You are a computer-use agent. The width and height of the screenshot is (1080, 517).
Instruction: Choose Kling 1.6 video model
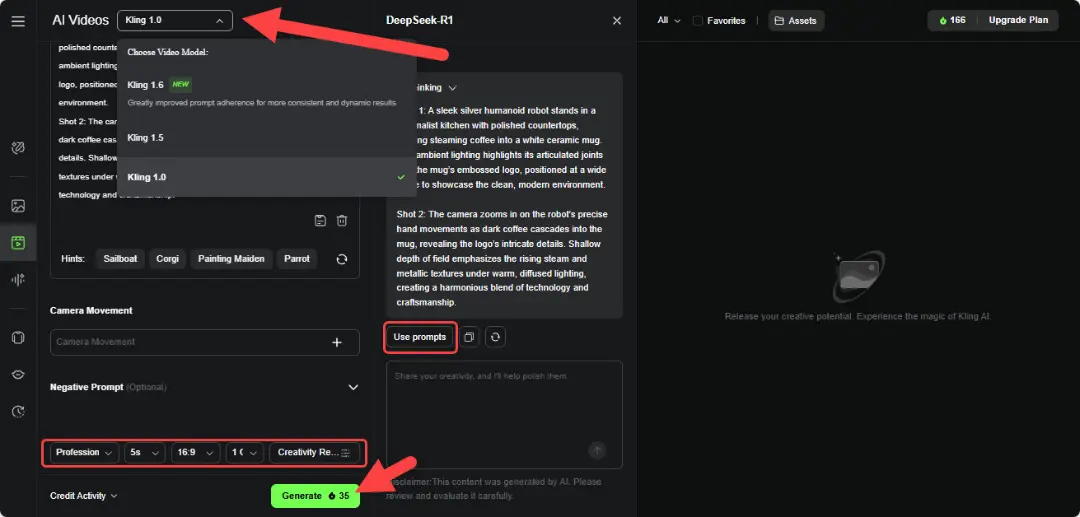pos(267,93)
